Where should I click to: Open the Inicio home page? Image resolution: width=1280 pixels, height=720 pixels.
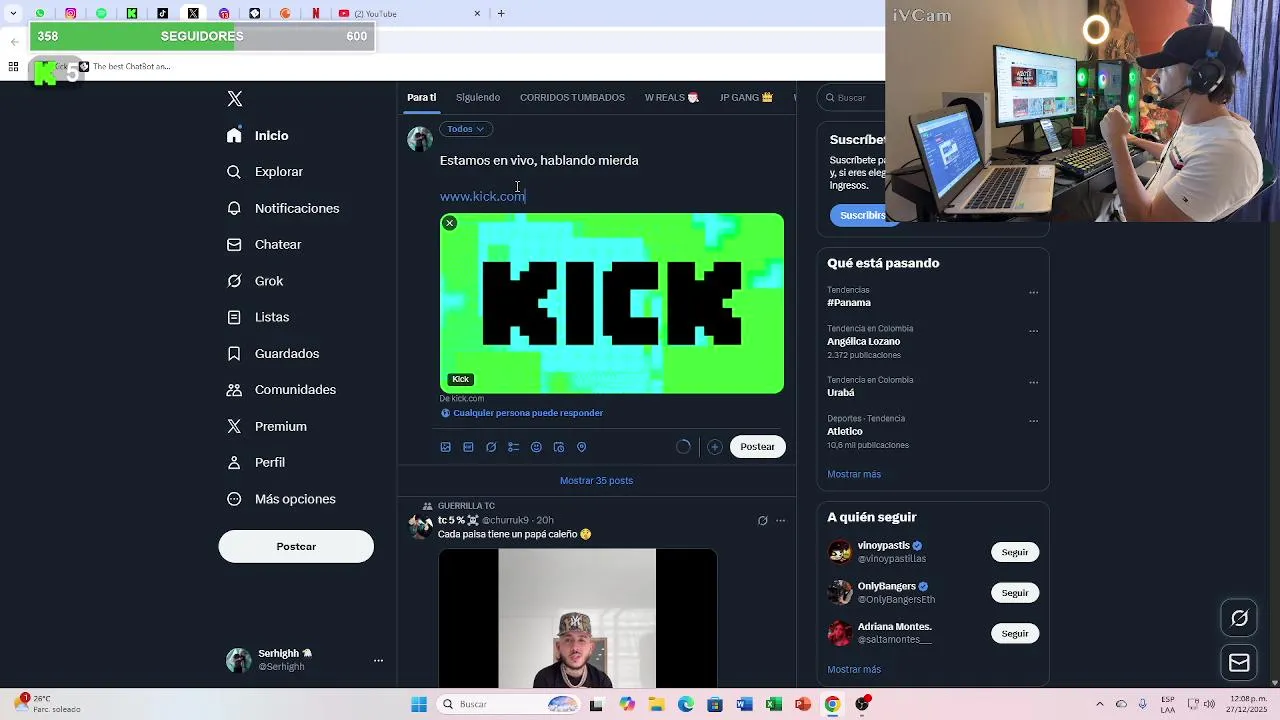258,135
